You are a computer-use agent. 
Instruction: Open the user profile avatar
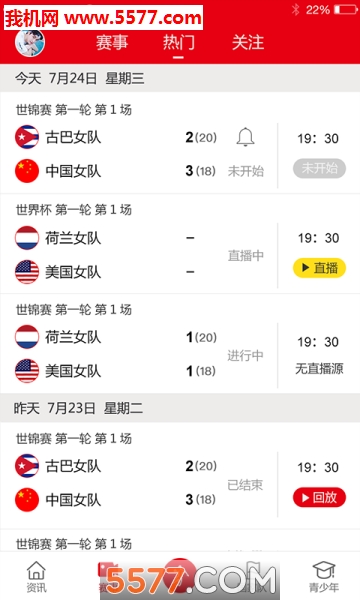pyautogui.click(x=30, y=42)
